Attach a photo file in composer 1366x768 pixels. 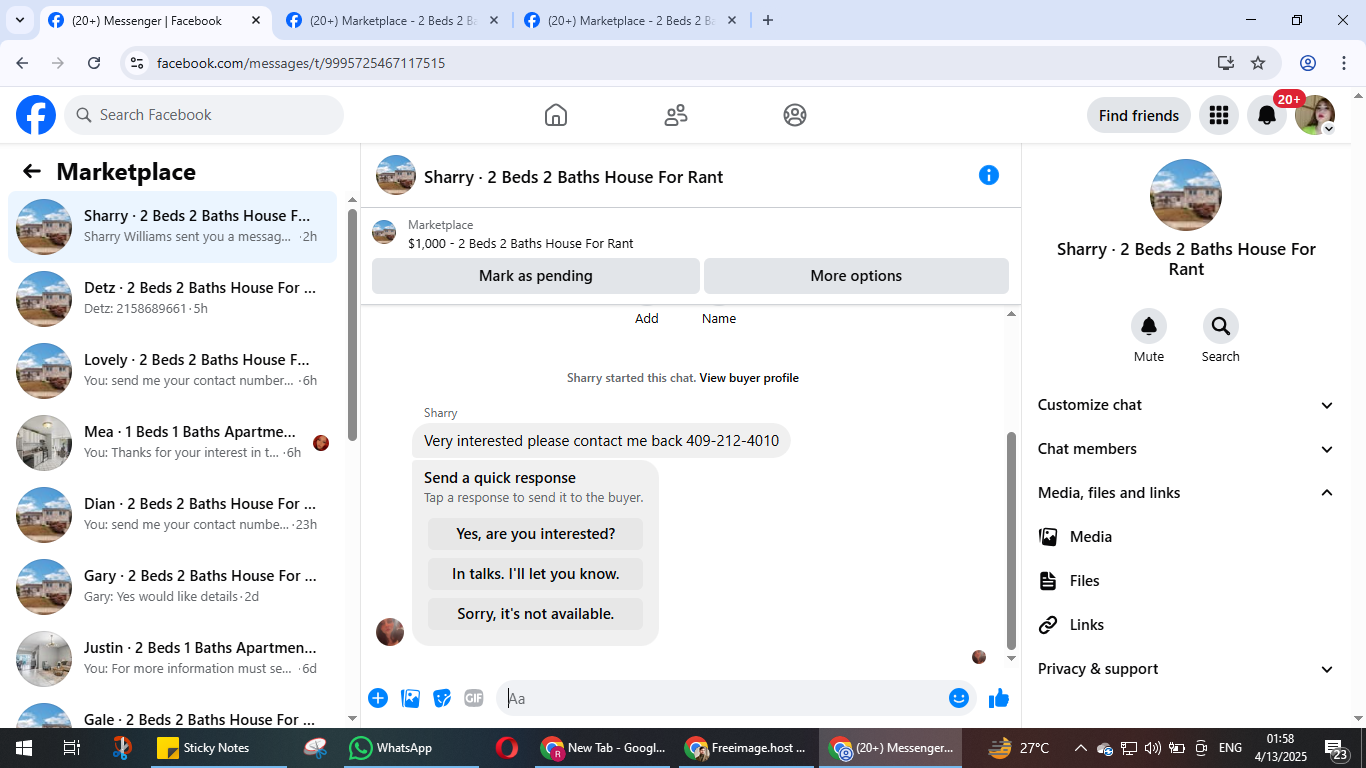tap(410, 698)
